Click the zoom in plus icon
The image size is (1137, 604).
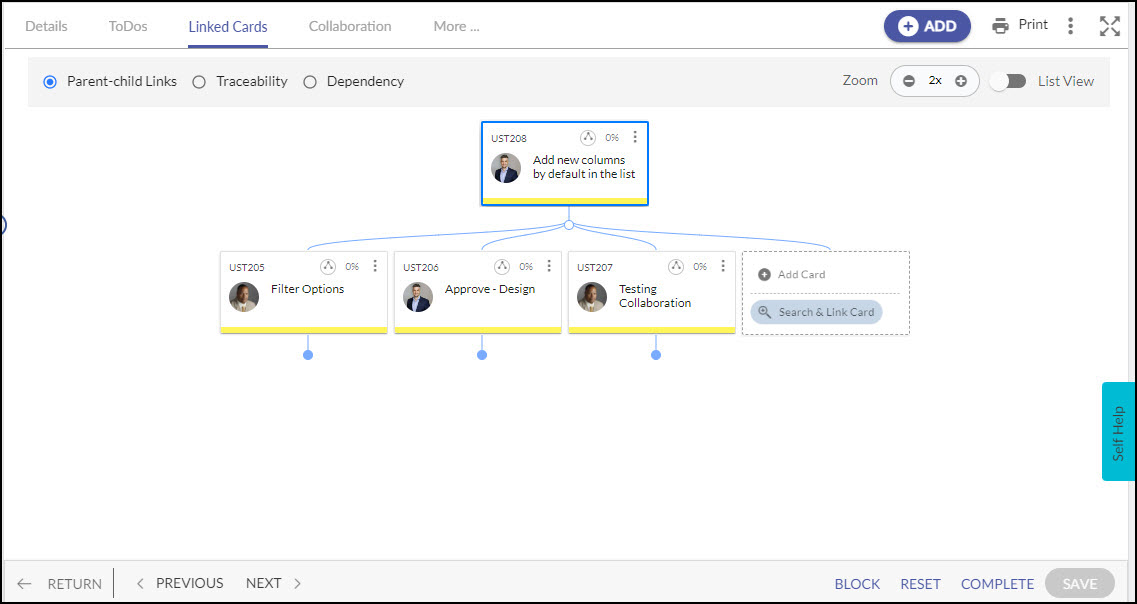961,81
